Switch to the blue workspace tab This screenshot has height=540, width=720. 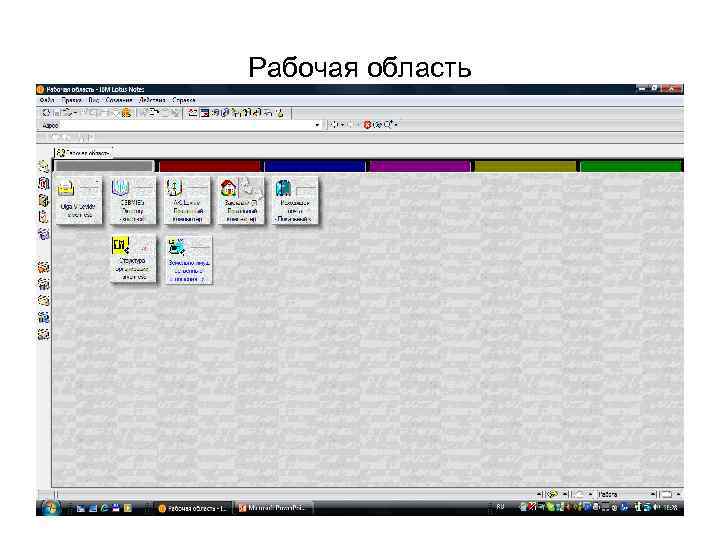(315, 166)
